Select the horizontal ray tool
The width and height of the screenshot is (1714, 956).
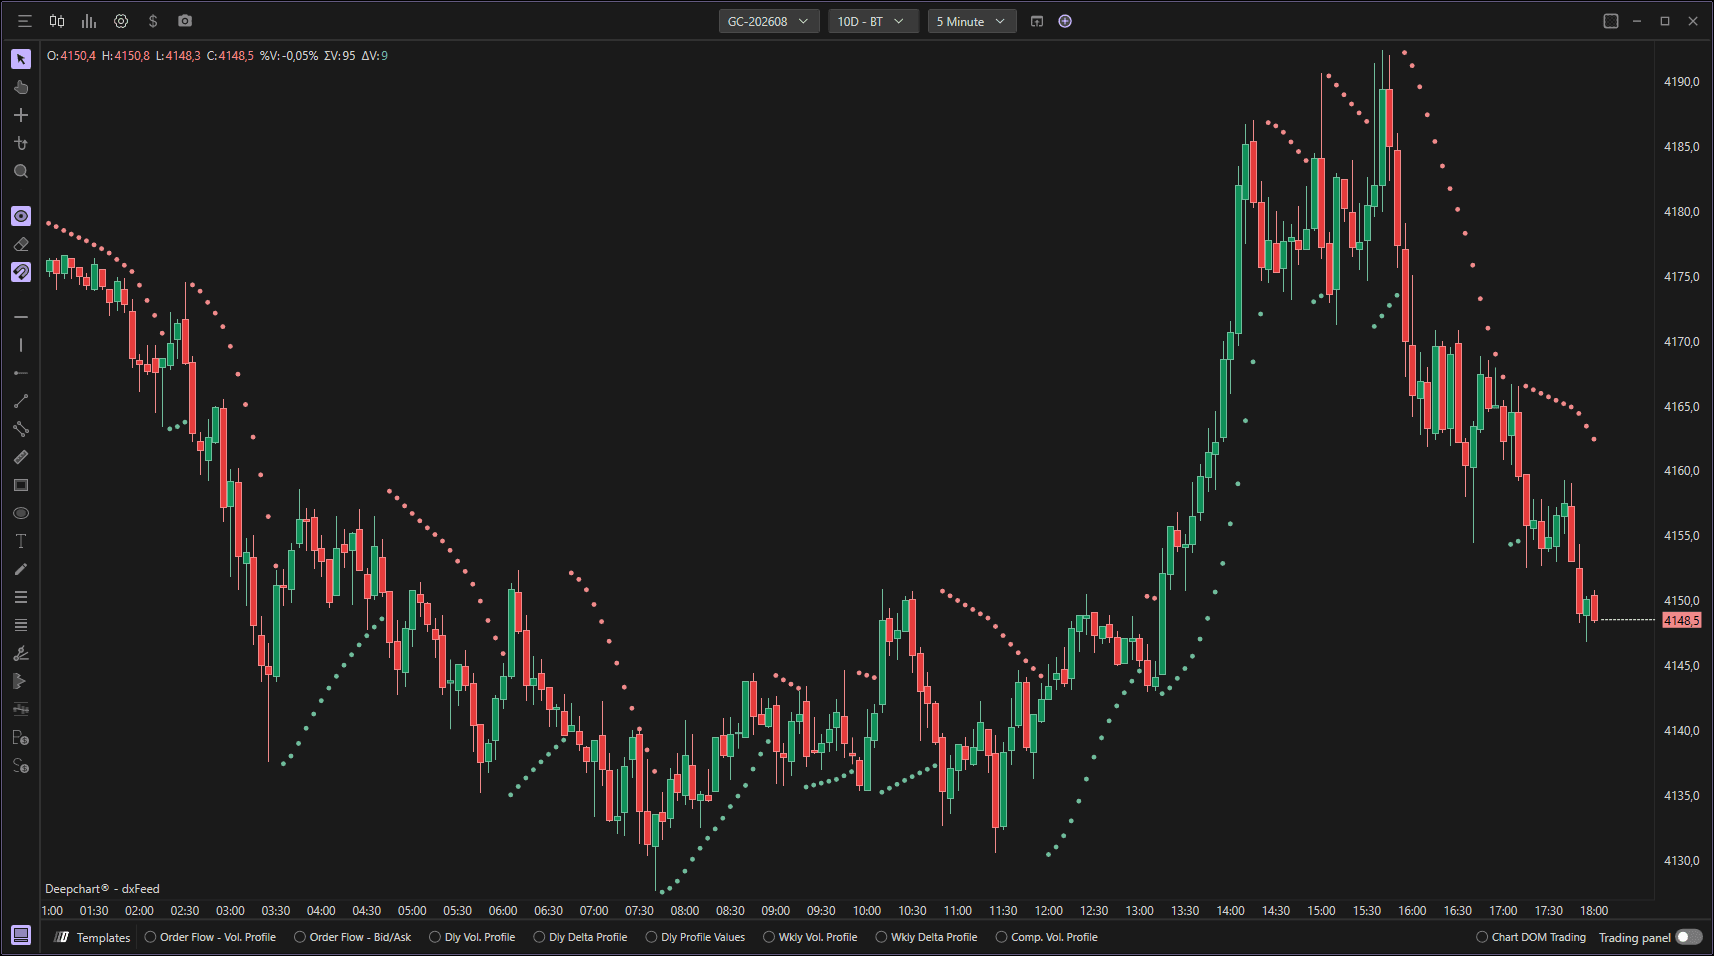click(x=21, y=373)
